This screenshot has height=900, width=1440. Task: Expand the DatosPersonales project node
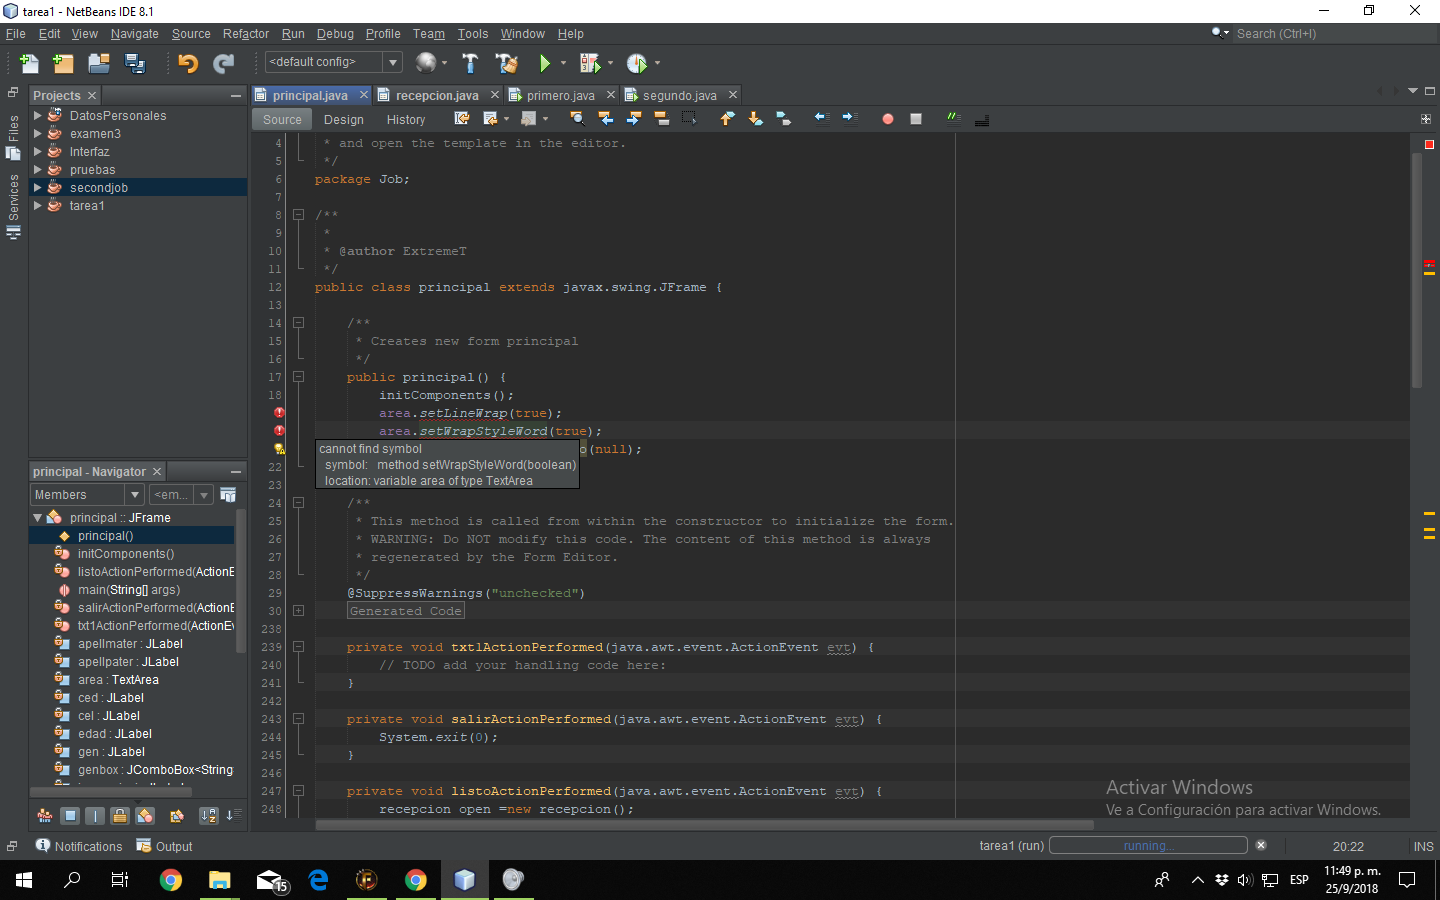pyautogui.click(x=38, y=115)
